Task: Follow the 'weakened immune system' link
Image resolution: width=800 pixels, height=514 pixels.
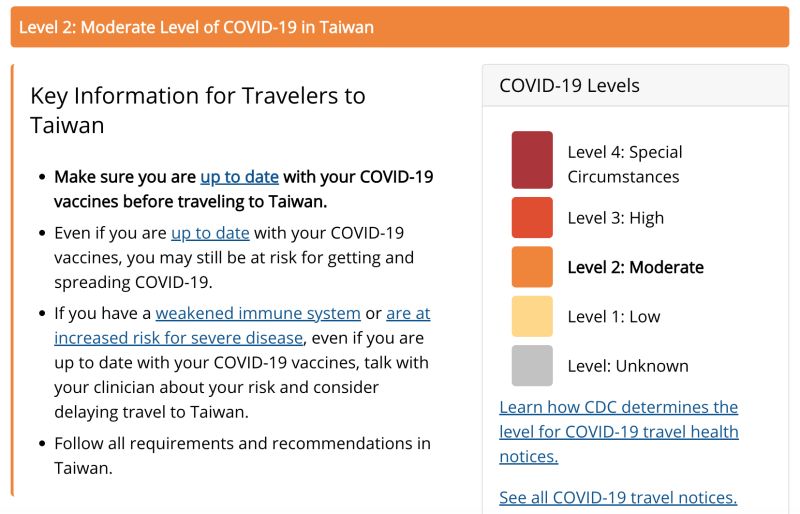Action: [258, 313]
